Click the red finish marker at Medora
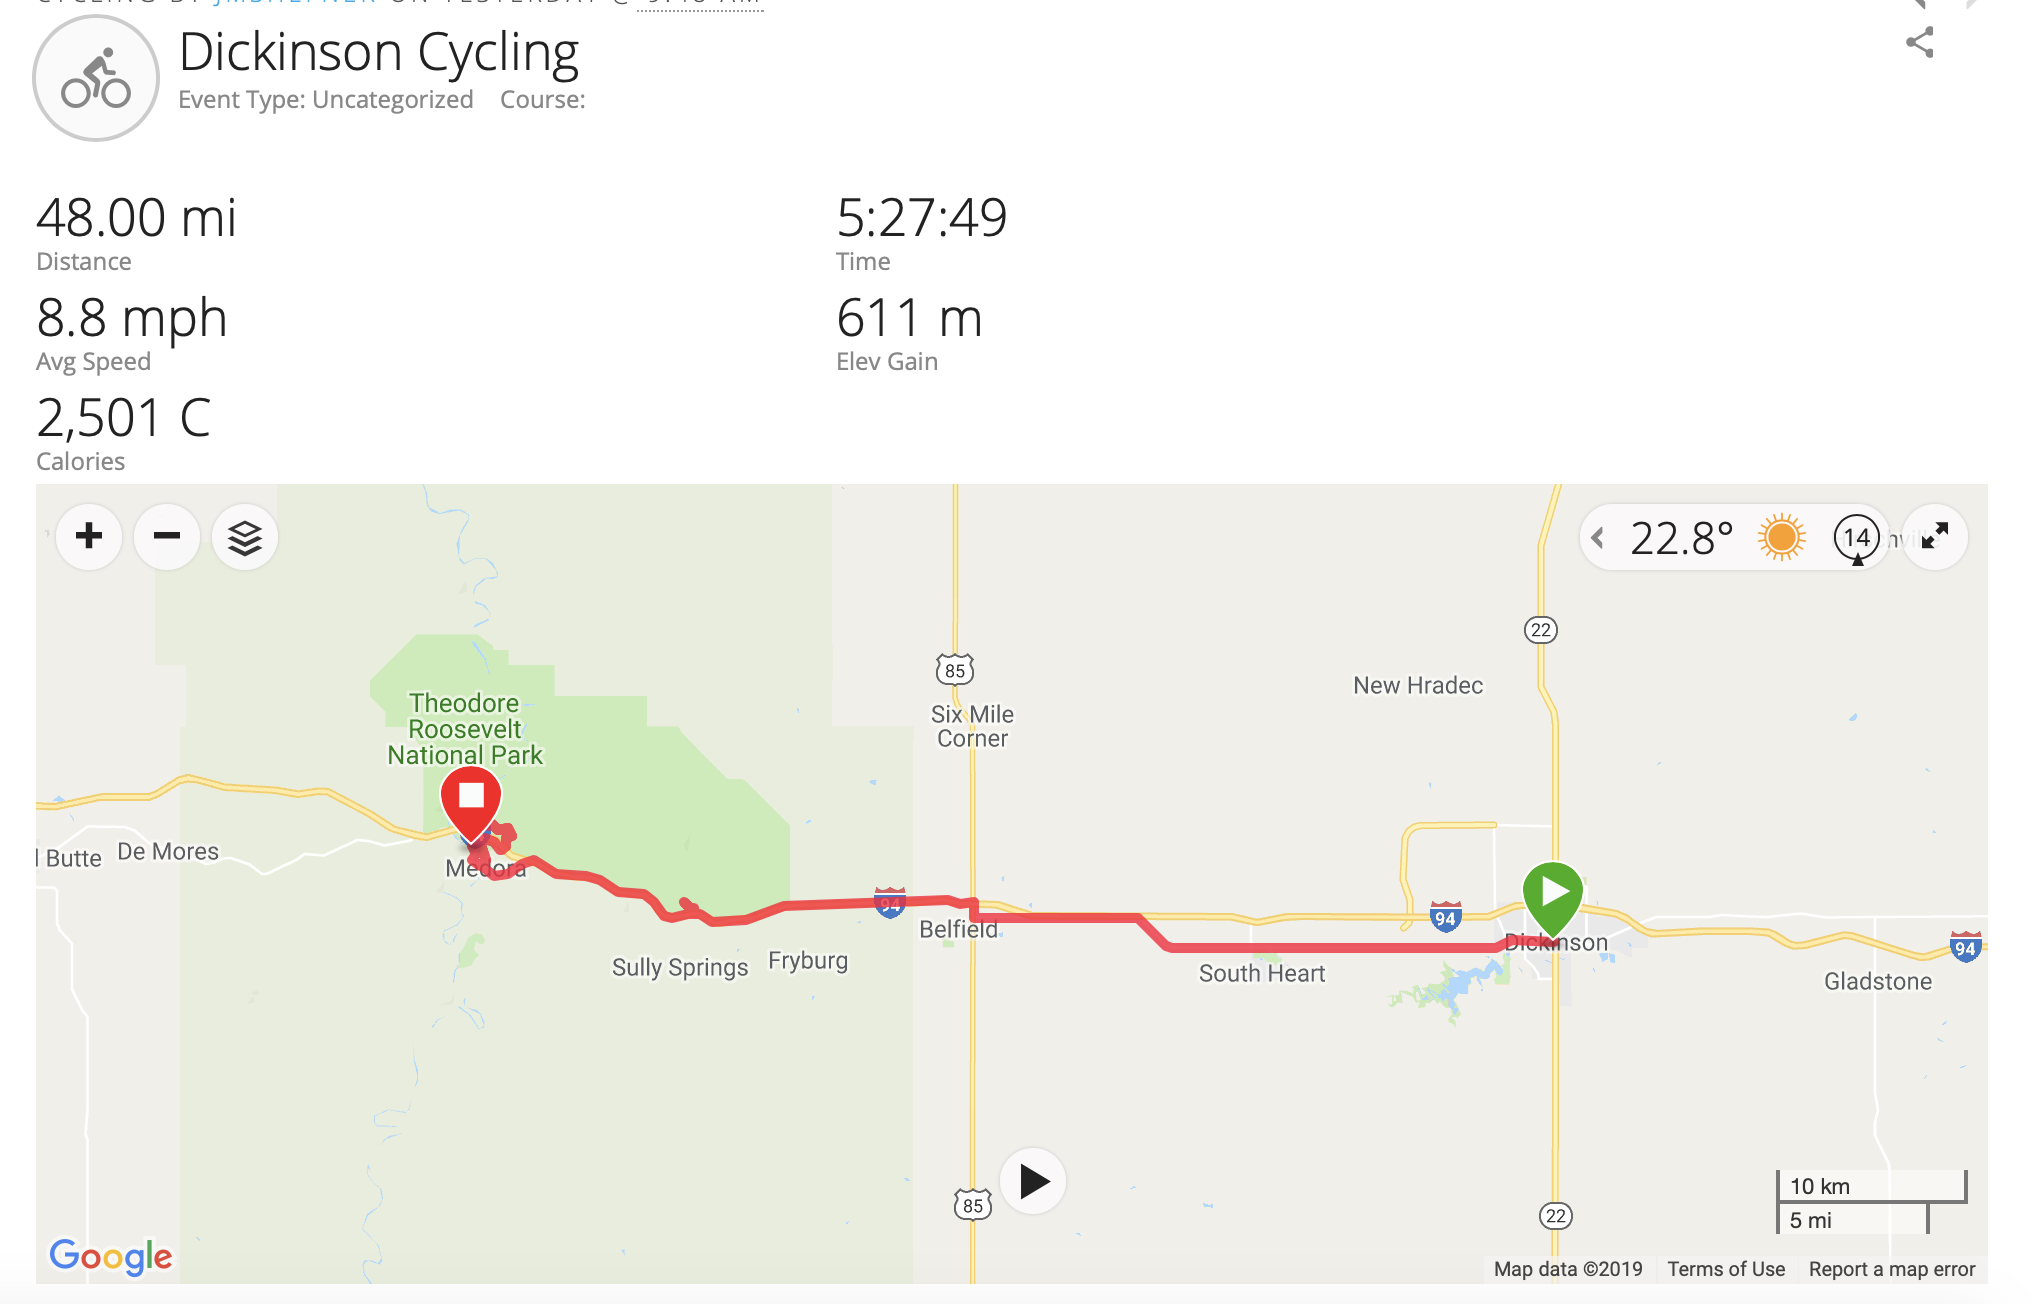 pyautogui.click(x=471, y=799)
